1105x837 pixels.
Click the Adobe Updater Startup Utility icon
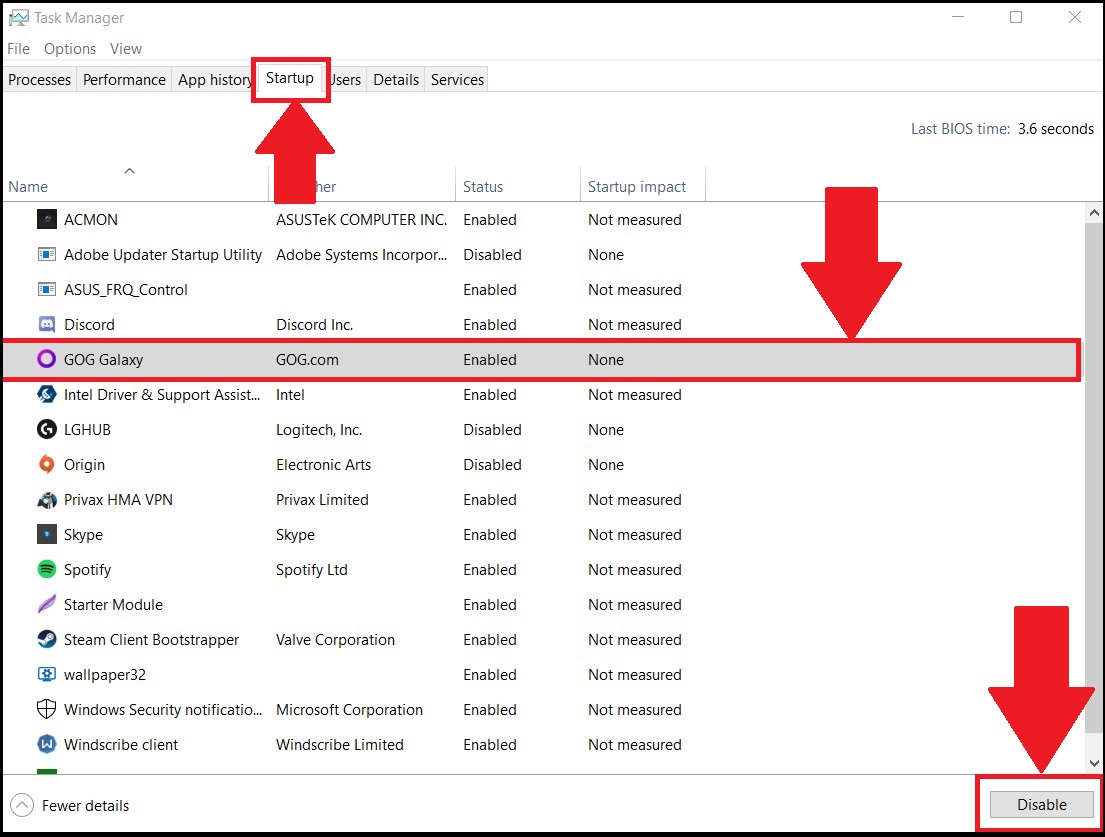[47, 254]
